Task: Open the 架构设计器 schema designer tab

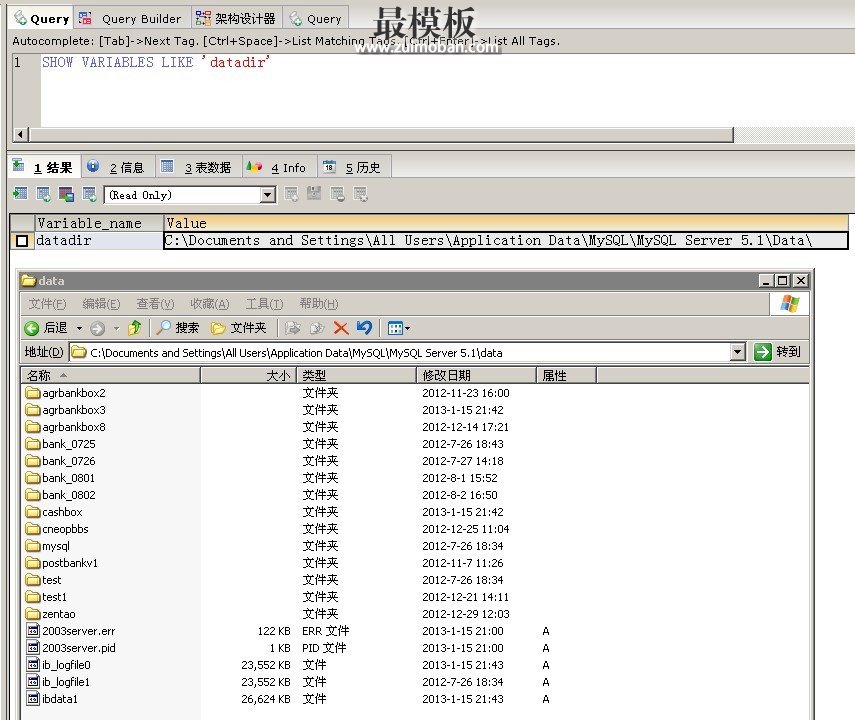Action: coord(236,19)
